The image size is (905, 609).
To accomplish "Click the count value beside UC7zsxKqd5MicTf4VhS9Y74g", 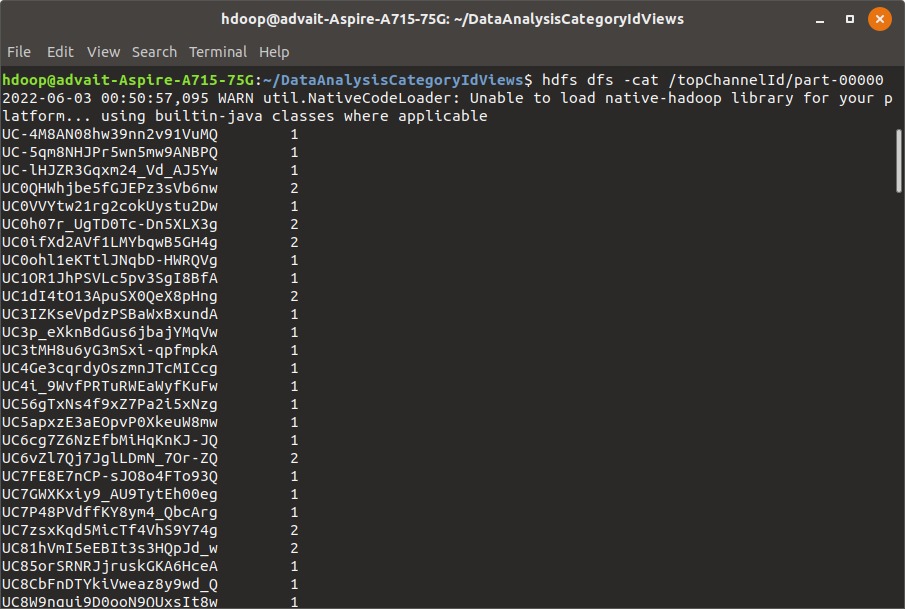I will pos(293,530).
